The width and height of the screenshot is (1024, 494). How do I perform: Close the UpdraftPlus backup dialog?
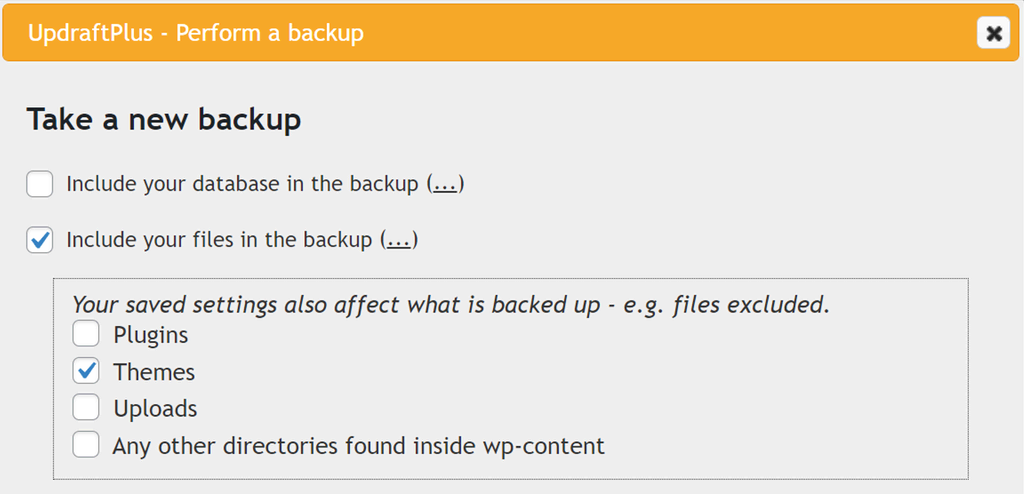tap(993, 34)
